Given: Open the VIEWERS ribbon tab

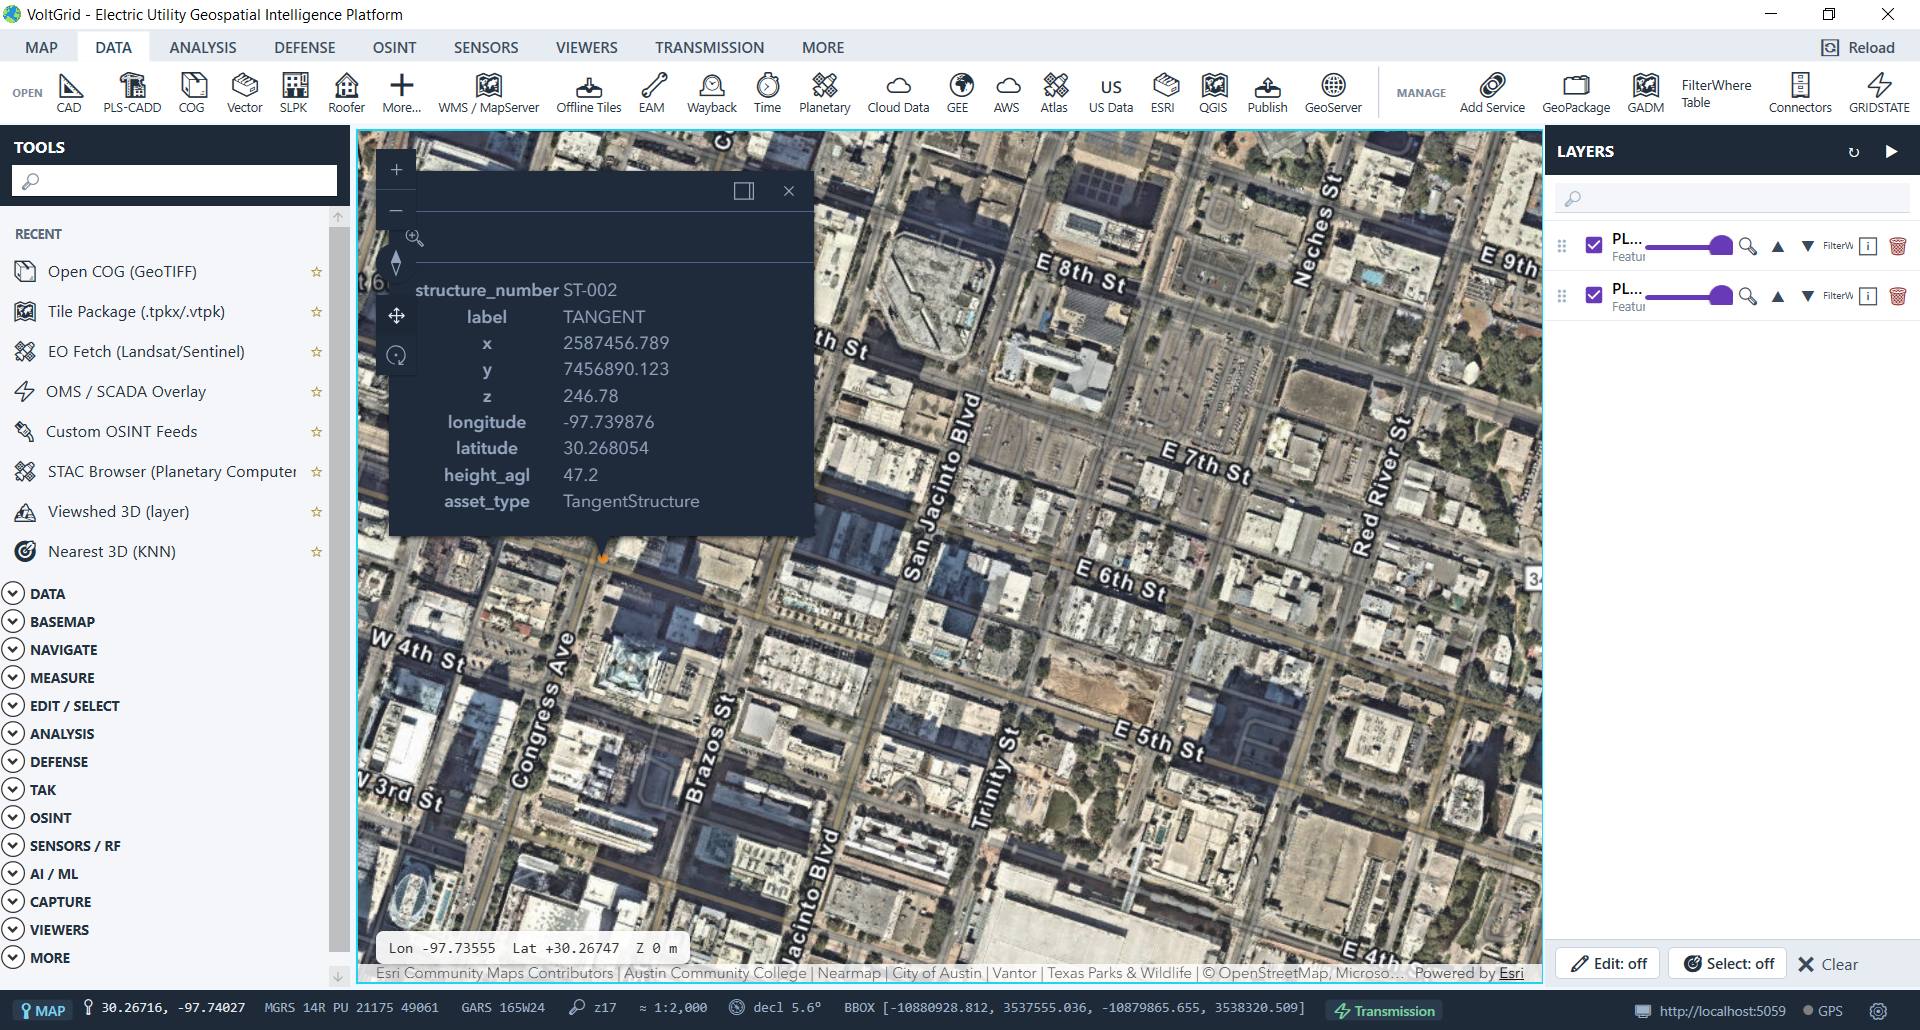Looking at the screenshot, I should pyautogui.click(x=587, y=47).
